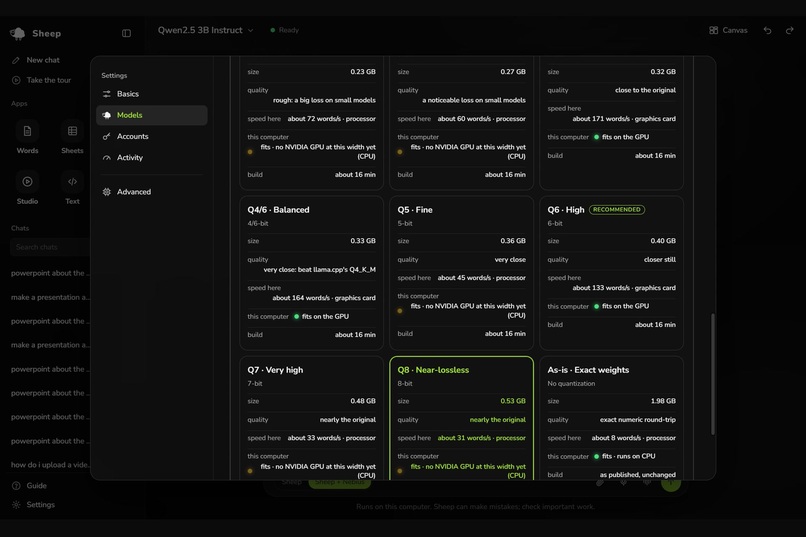Click the redo arrow icon

pos(790,30)
